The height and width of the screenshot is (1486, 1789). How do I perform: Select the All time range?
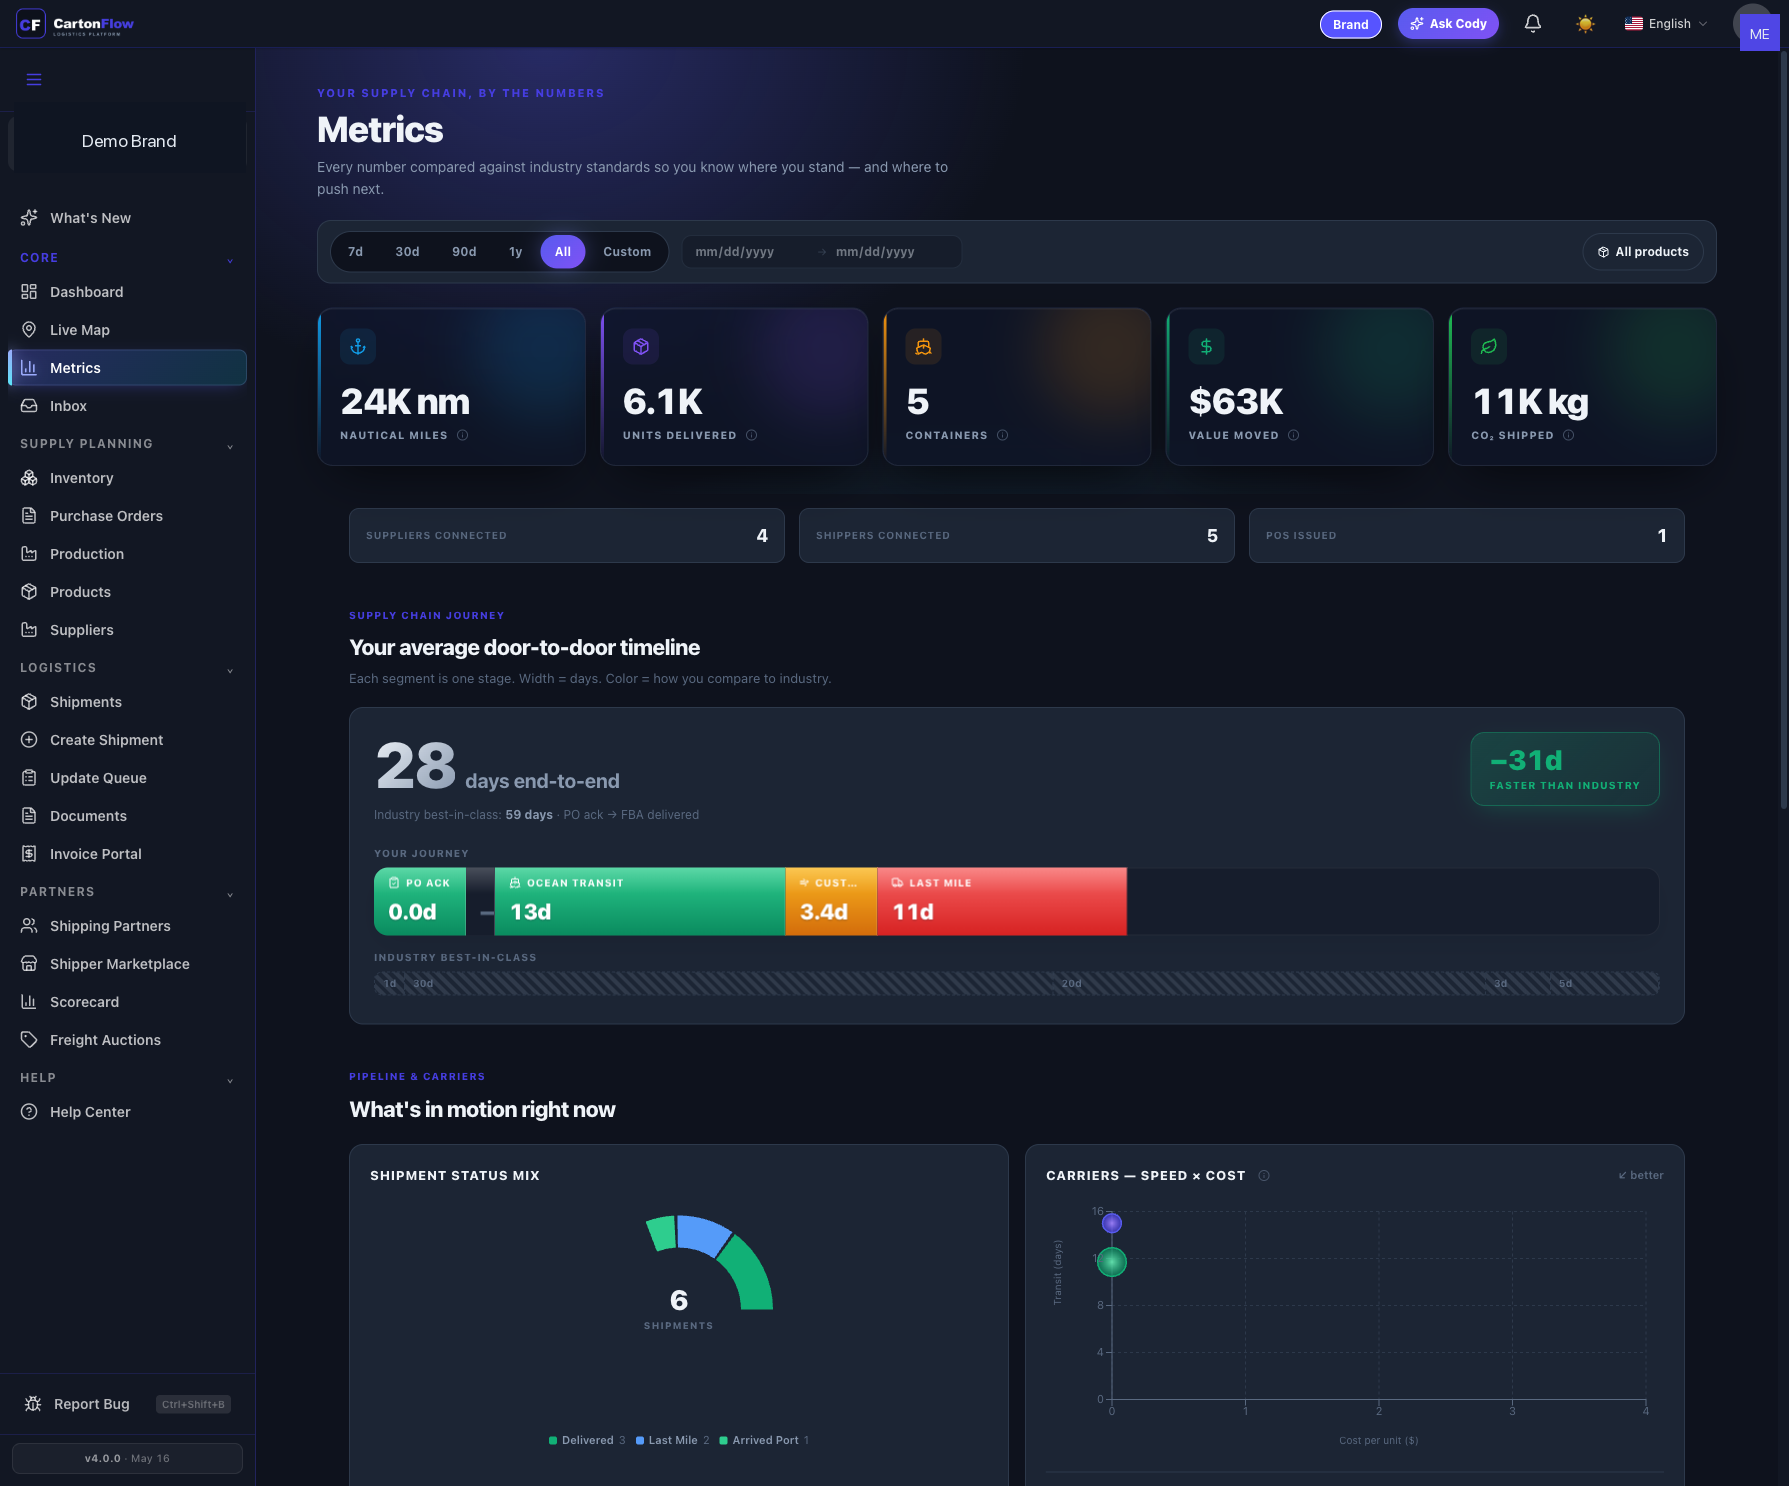click(x=563, y=252)
